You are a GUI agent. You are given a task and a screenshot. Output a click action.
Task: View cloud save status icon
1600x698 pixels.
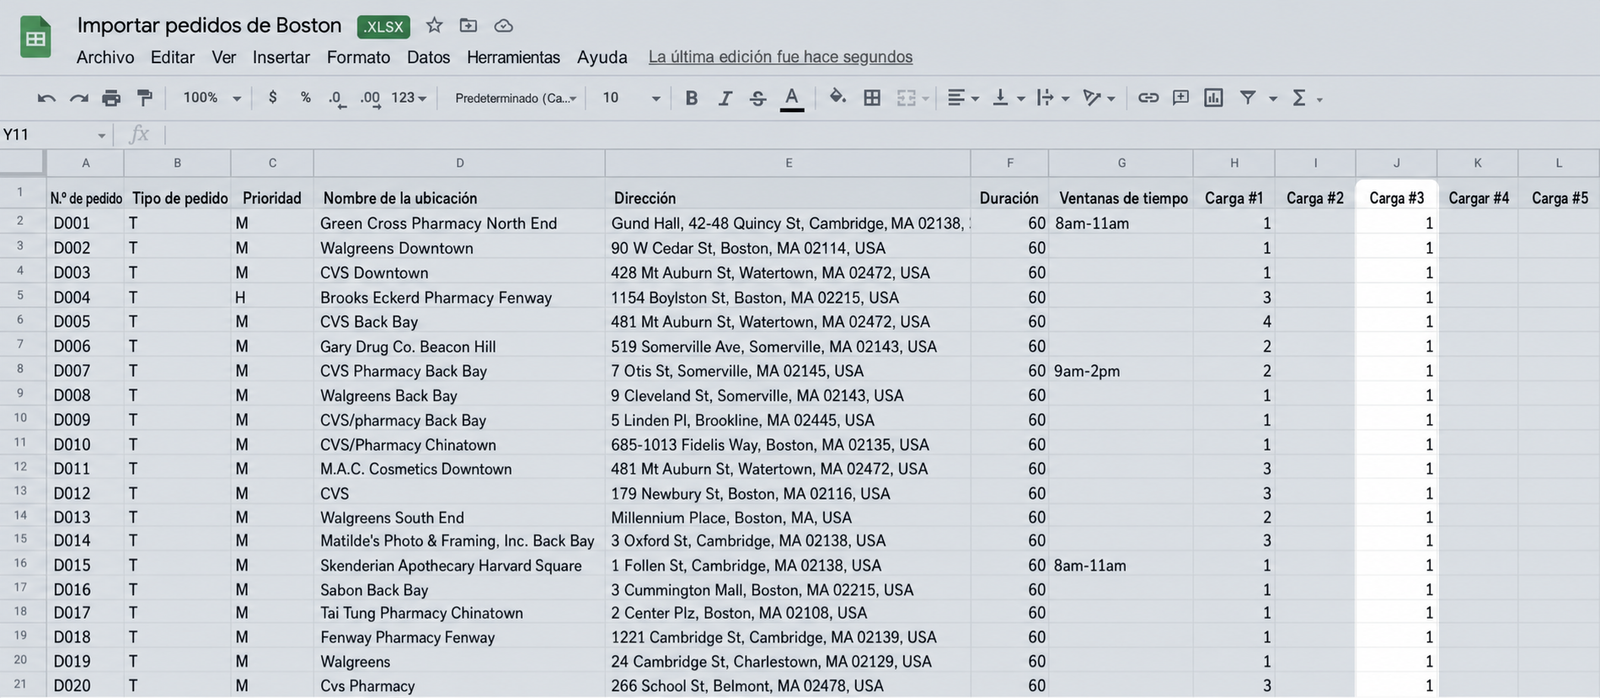point(503,26)
